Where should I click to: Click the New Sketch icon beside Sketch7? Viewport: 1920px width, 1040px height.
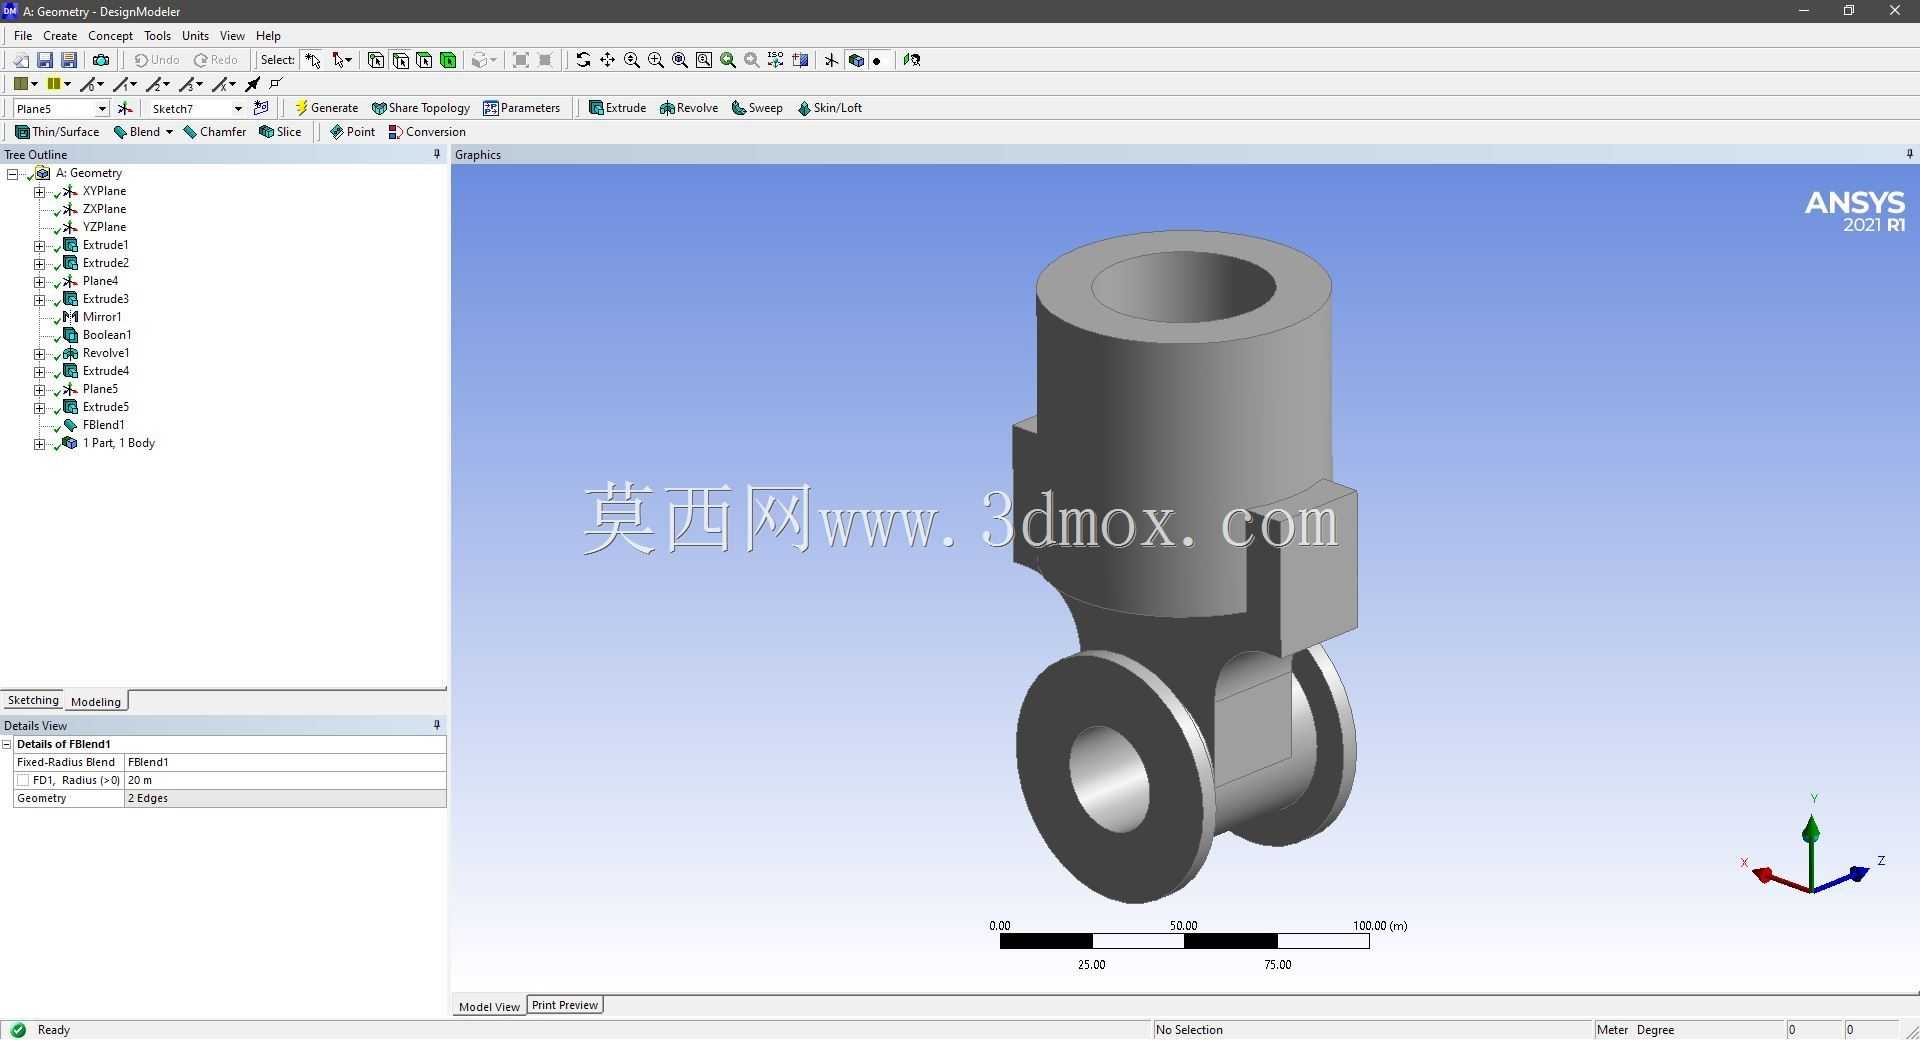[x=261, y=108]
